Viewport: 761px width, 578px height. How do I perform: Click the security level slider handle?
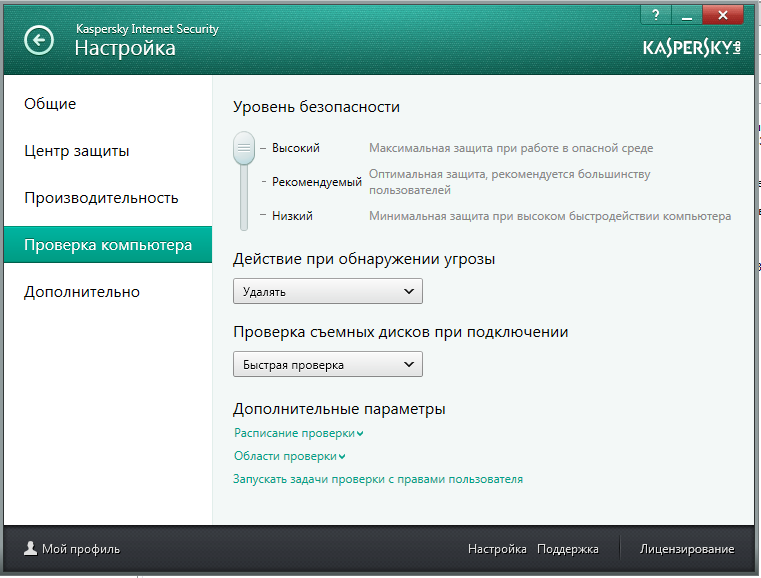coord(244,148)
